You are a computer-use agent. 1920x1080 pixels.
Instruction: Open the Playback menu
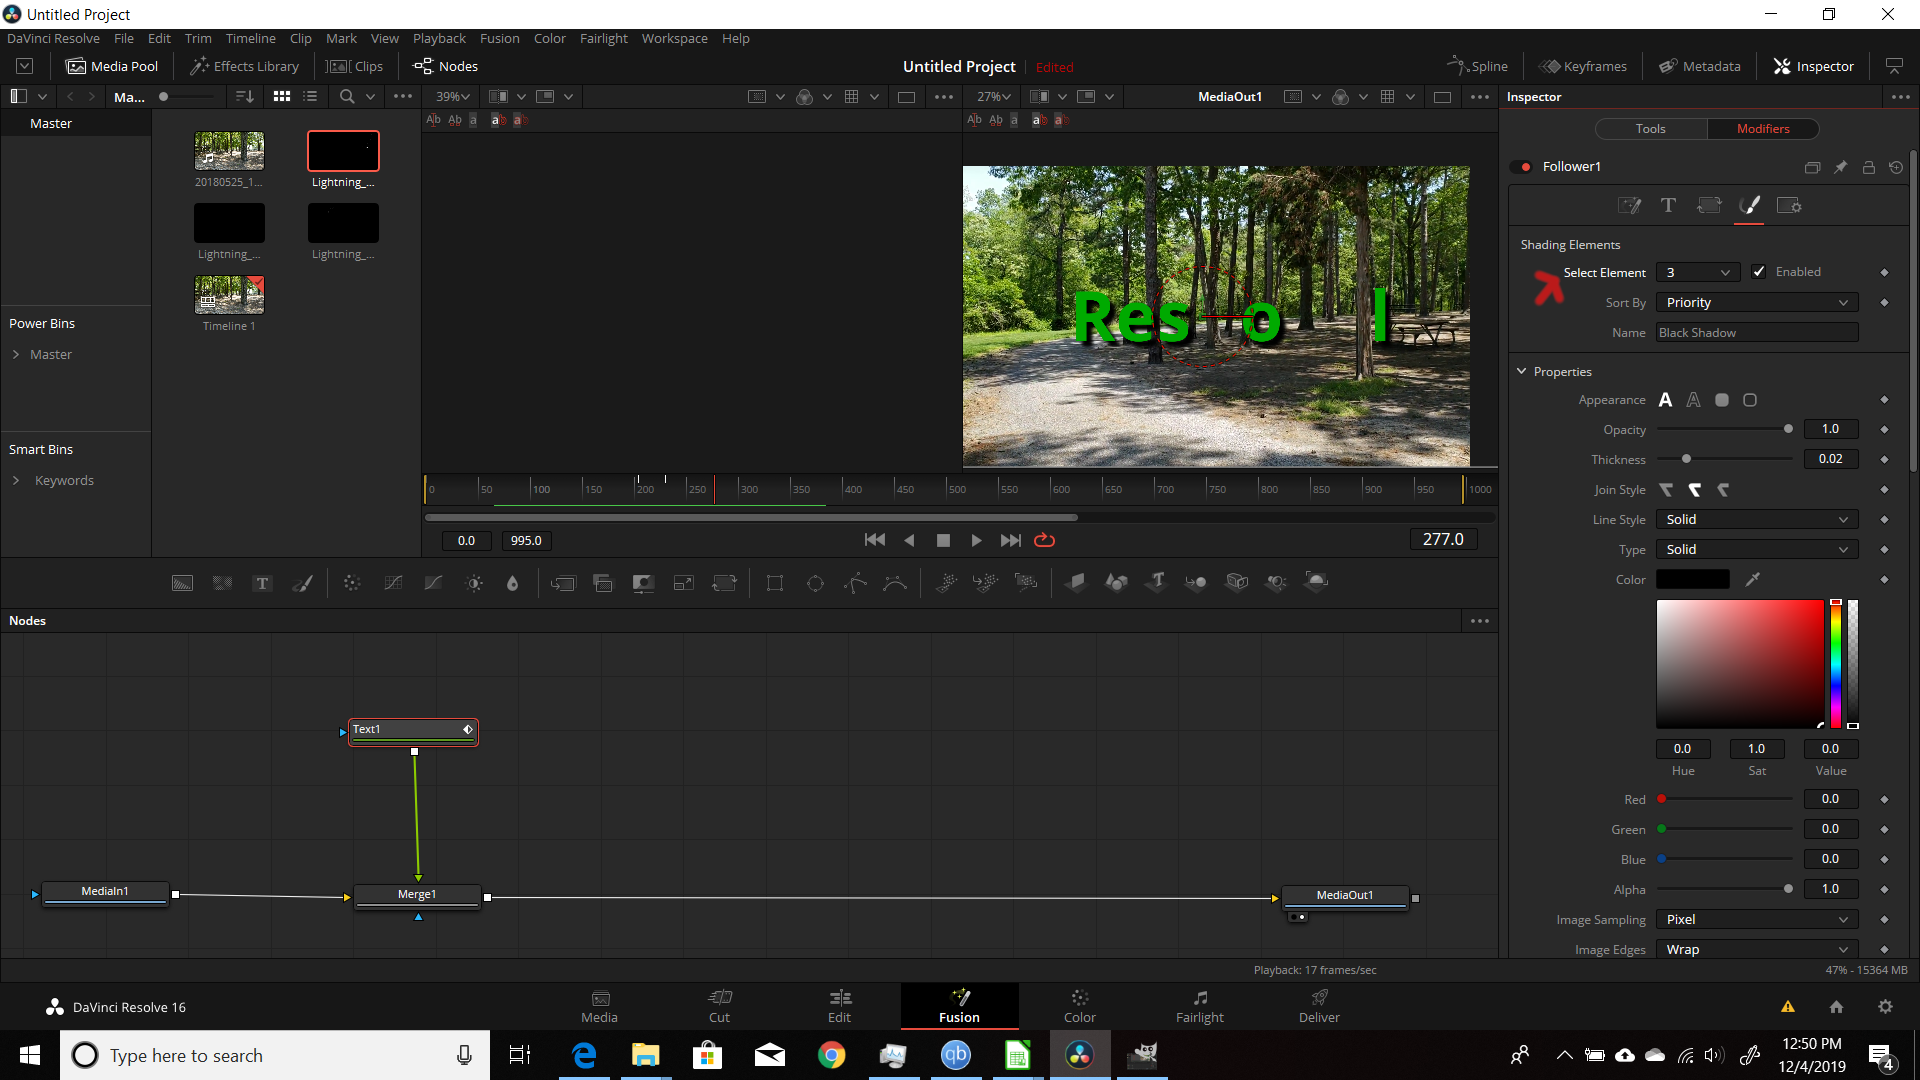tap(439, 38)
